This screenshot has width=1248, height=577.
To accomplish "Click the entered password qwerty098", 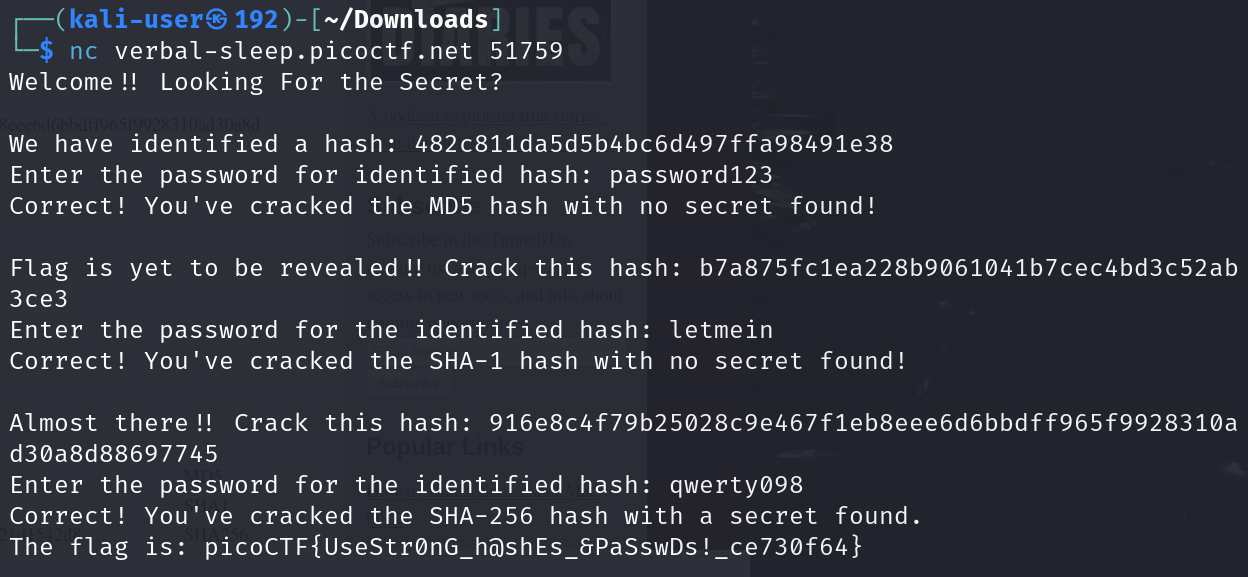I will click(x=736, y=485).
